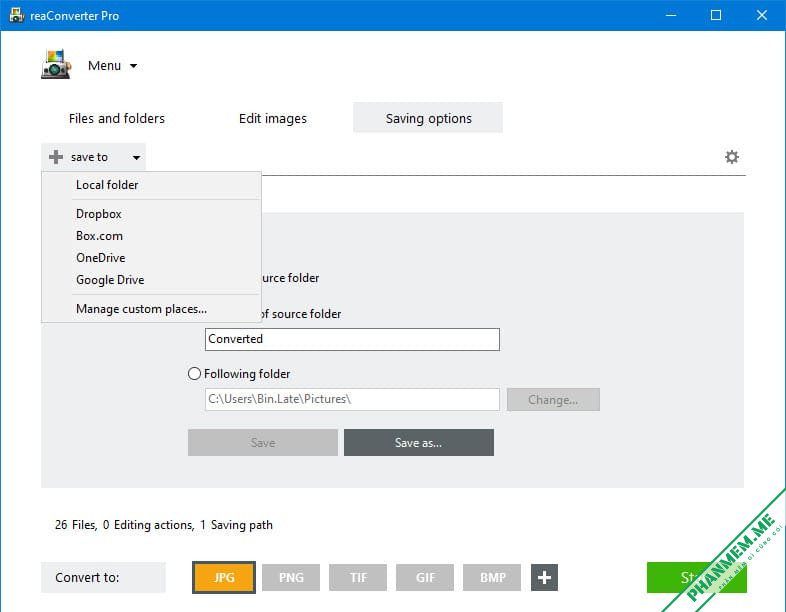Open the settings gear icon
This screenshot has height=612, width=786.
pos(731,157)
